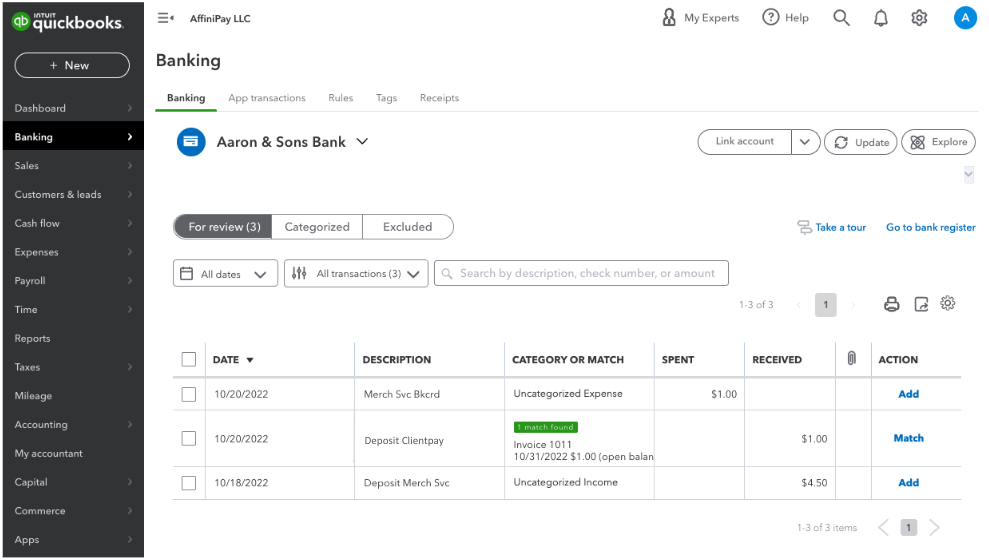Click the 1 match found badge

tap(546, 427)
